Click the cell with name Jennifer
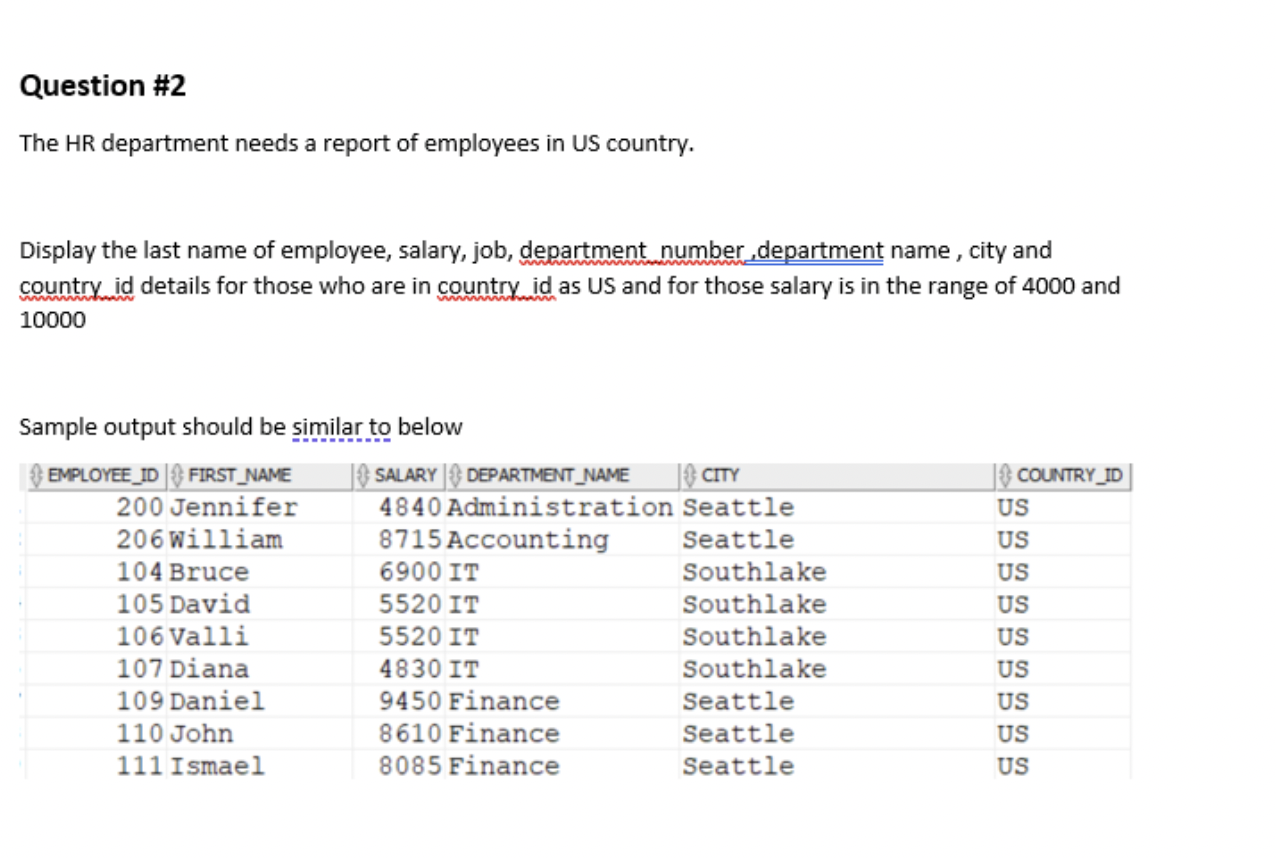Screen dimensions: 1276x858 (x=234, y=507)
